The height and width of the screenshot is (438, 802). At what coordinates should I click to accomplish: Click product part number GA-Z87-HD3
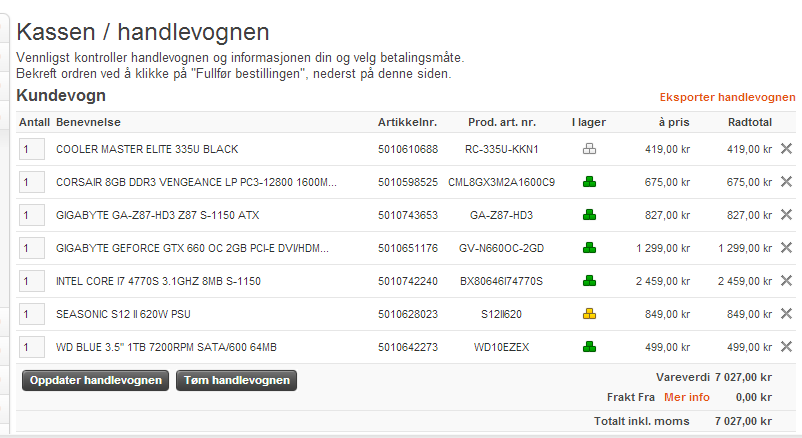(x=501, y=215)
